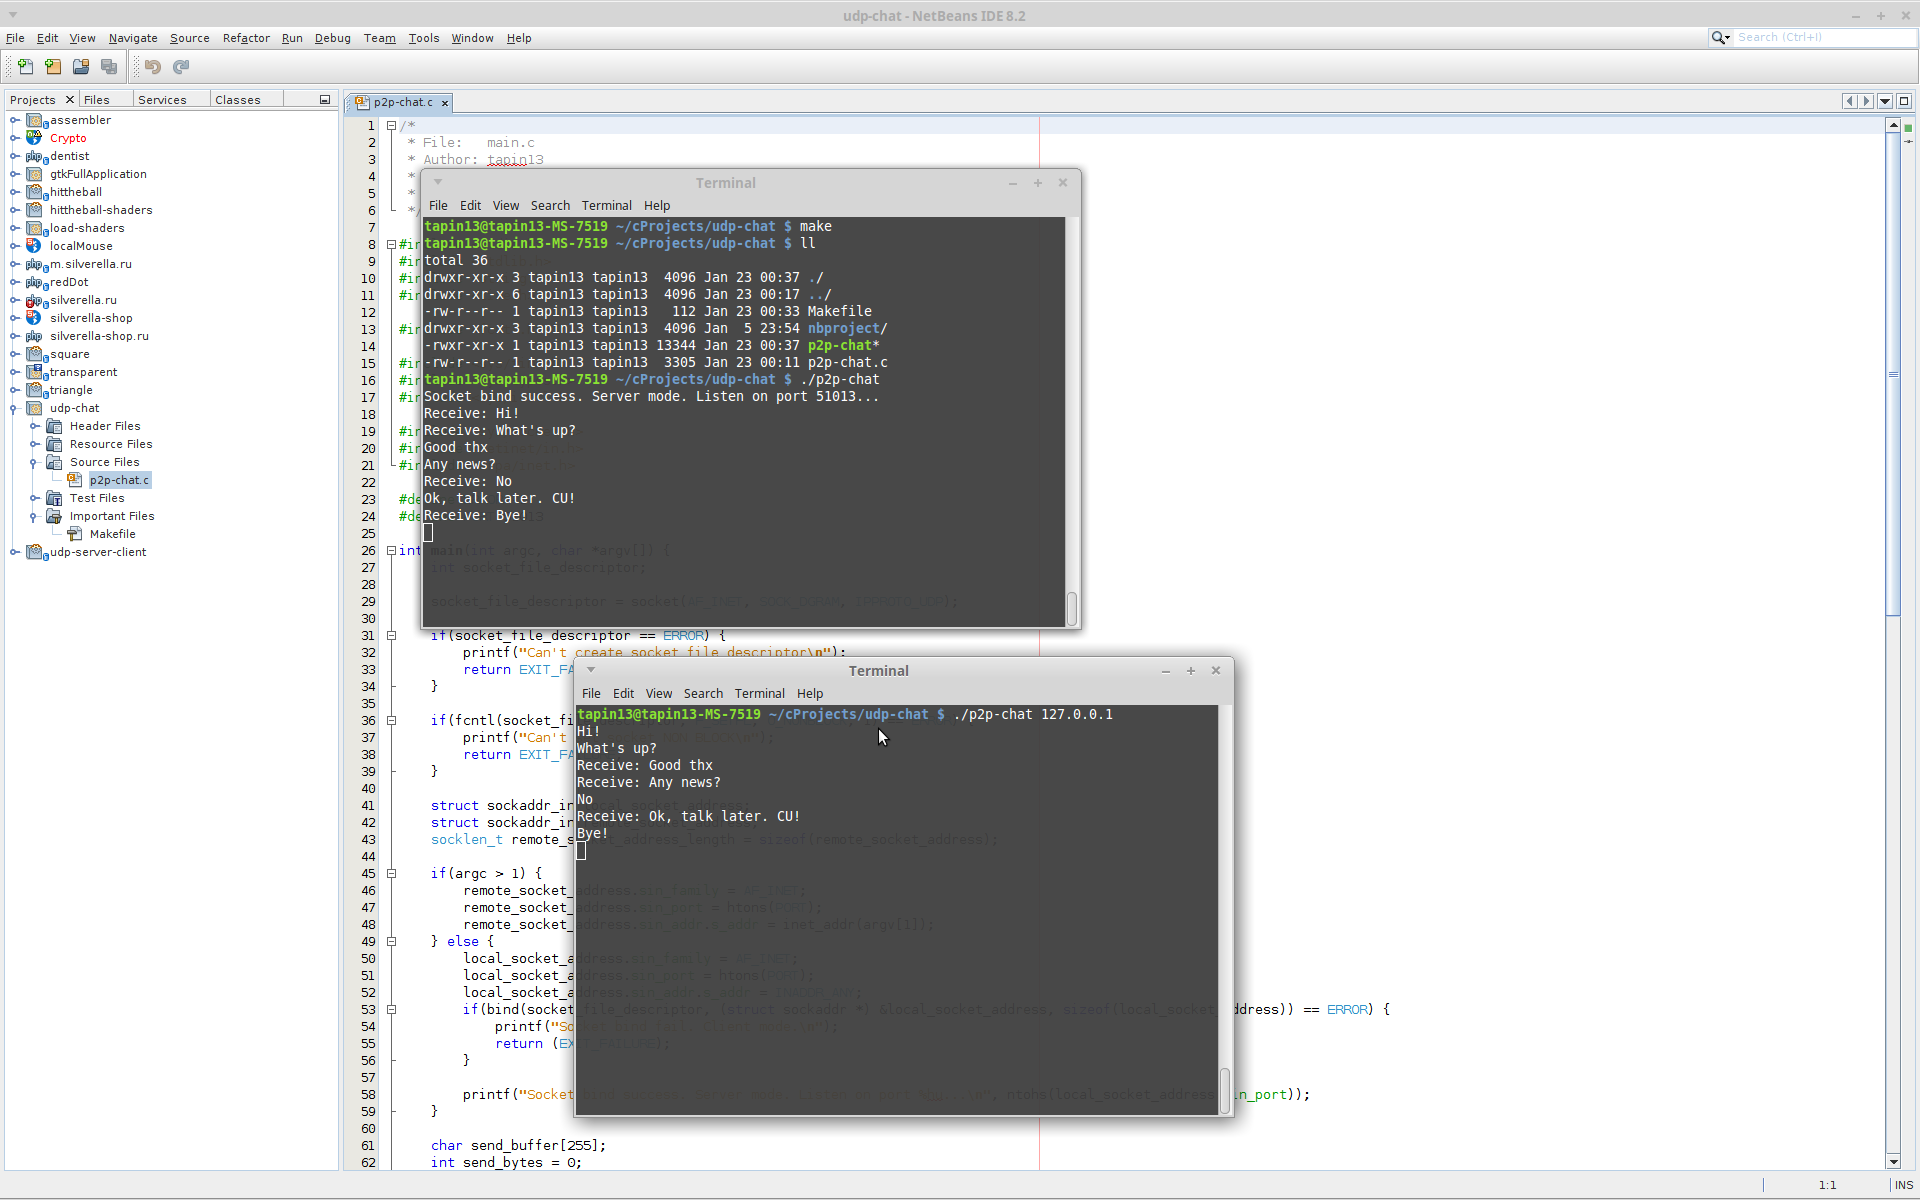
Task: Click the Redo toolbar icon
Action: 181,67
